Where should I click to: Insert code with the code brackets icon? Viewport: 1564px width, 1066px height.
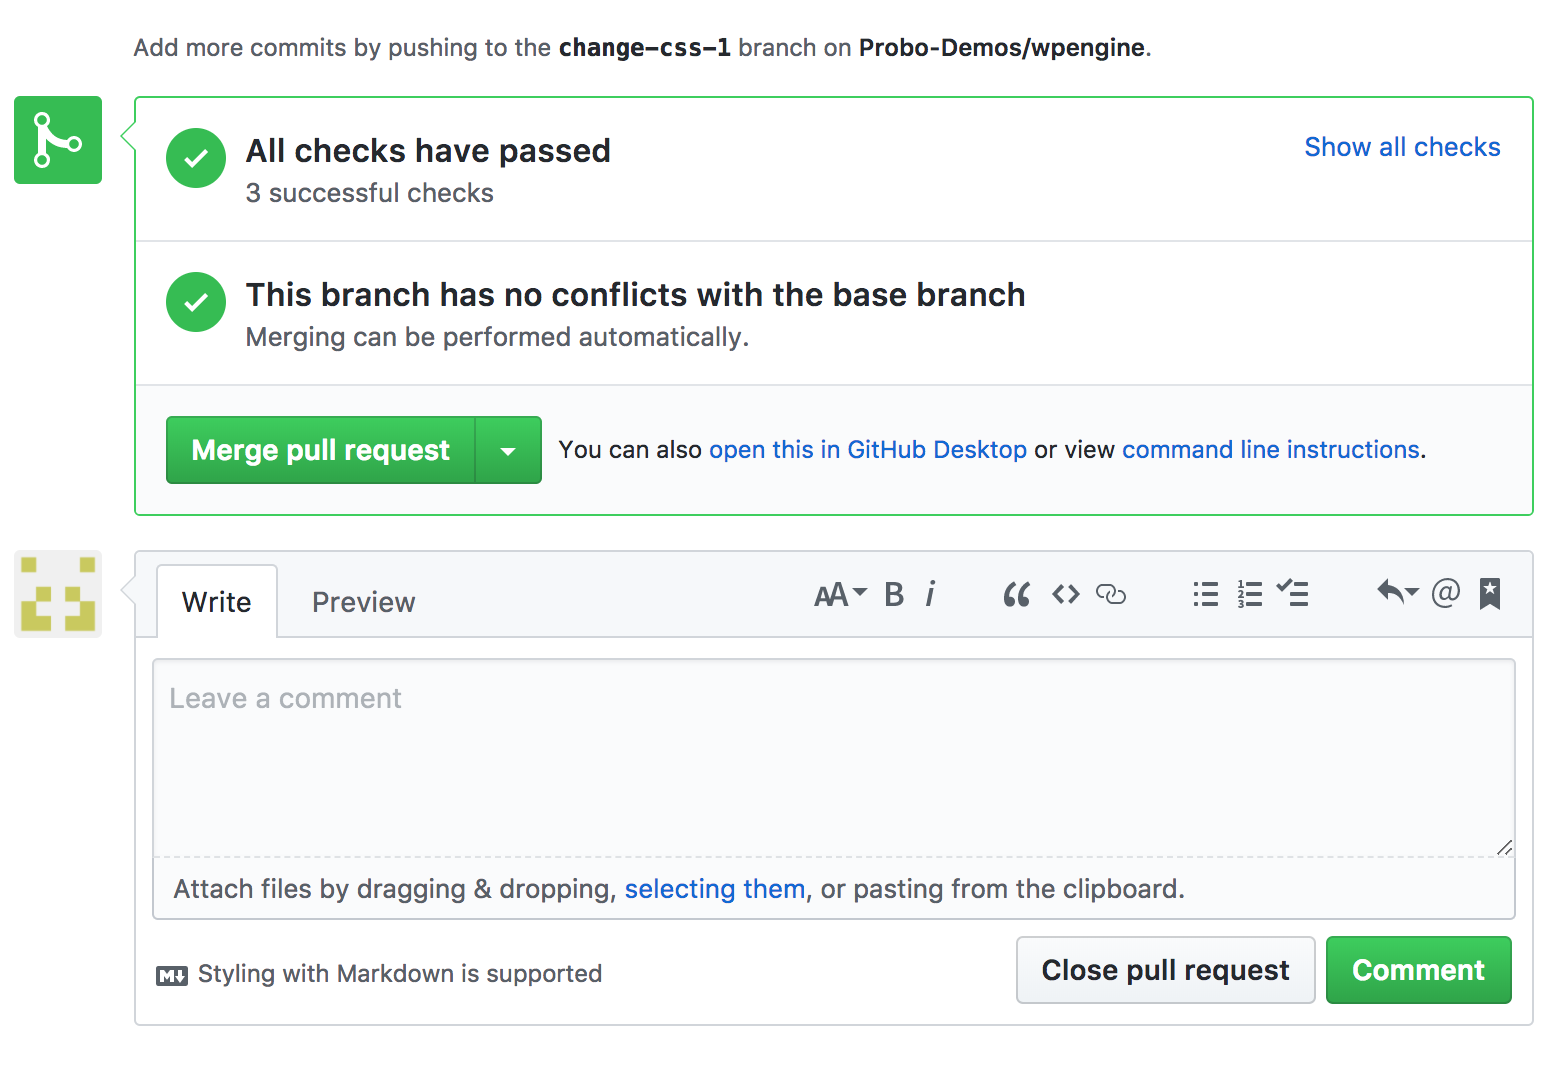[1066, 595]
